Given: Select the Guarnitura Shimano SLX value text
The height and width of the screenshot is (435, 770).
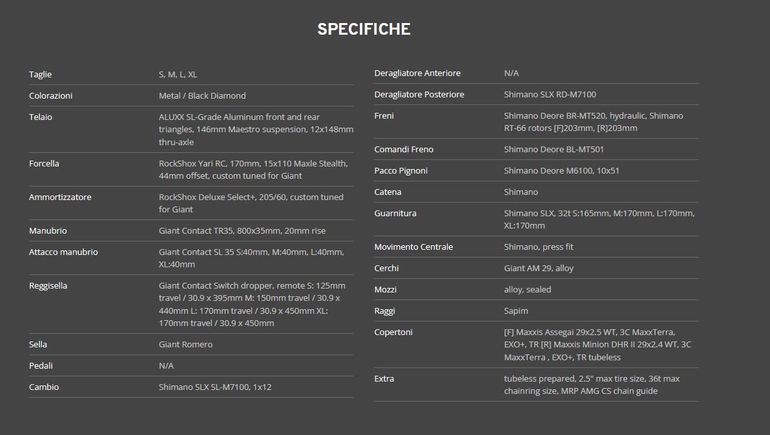Looking at the screenshot, I should [599, 219].
